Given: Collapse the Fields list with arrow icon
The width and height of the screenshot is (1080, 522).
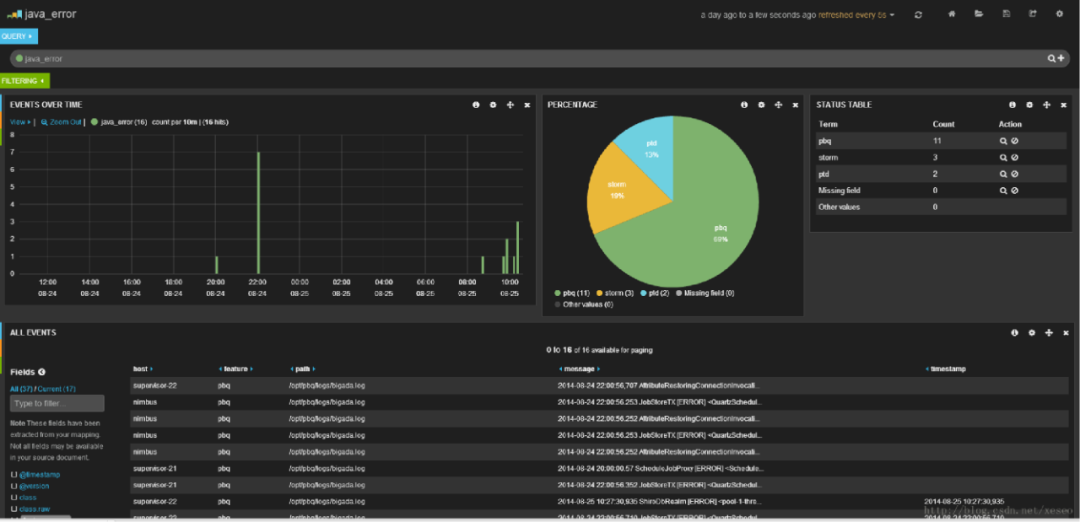Looking at the screenshot, I should click(41, 372).
